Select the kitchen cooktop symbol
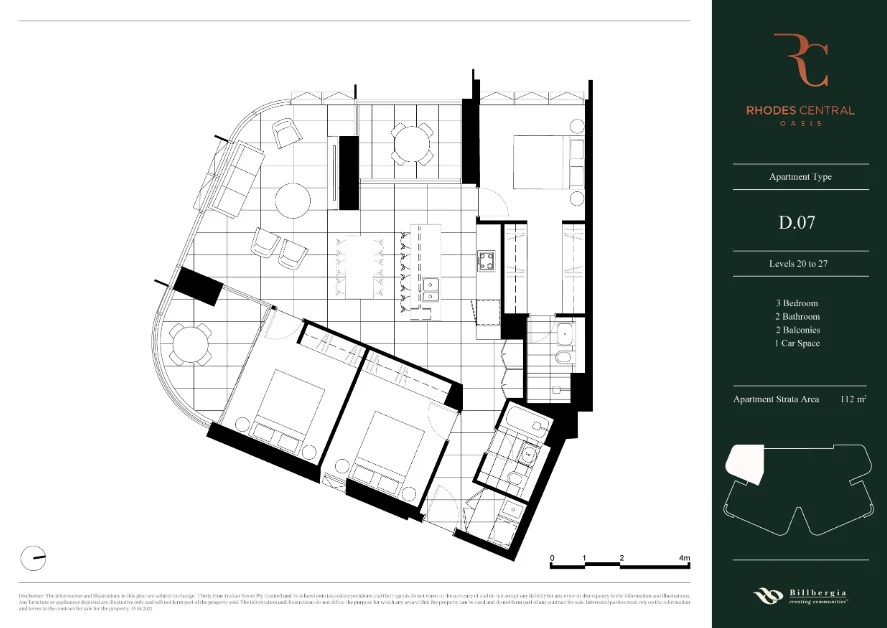Screen dimensions: 887x628 (487, 262)
